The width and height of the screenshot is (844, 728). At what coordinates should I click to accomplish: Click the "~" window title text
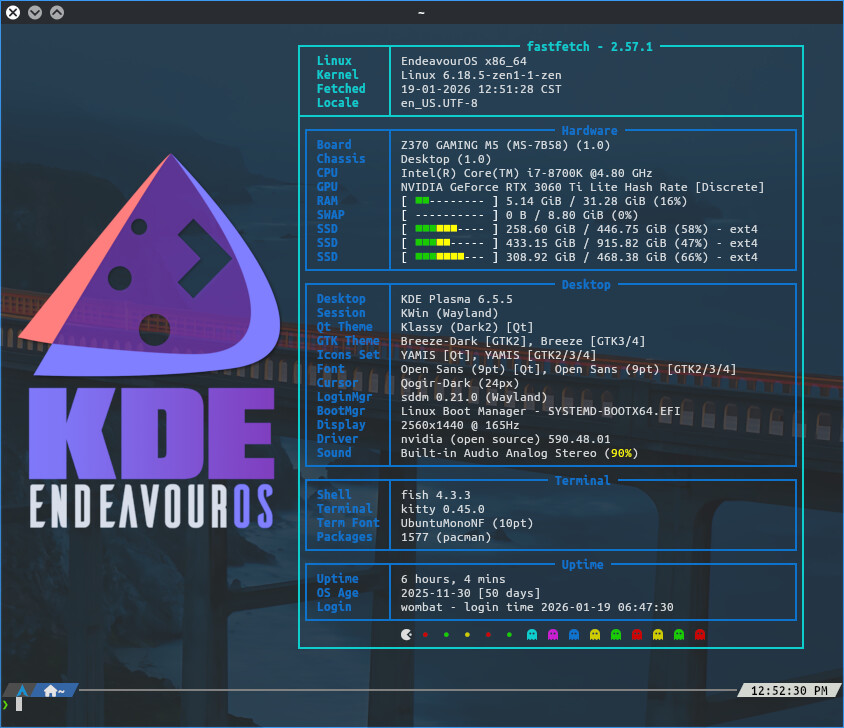click(422, 12)
